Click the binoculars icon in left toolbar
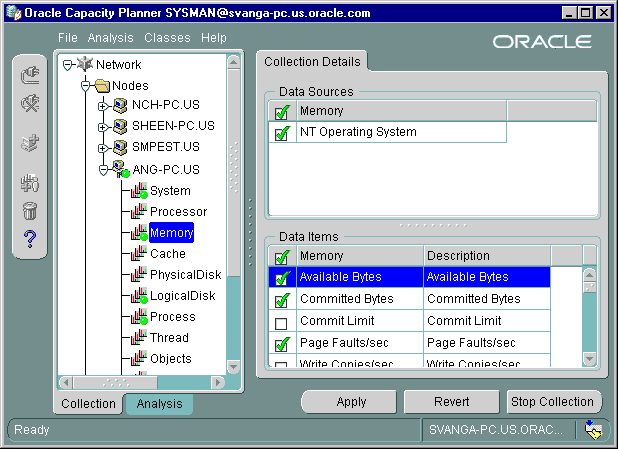Image resolution: width=618 pixels, height=449 pixels. 30,183
